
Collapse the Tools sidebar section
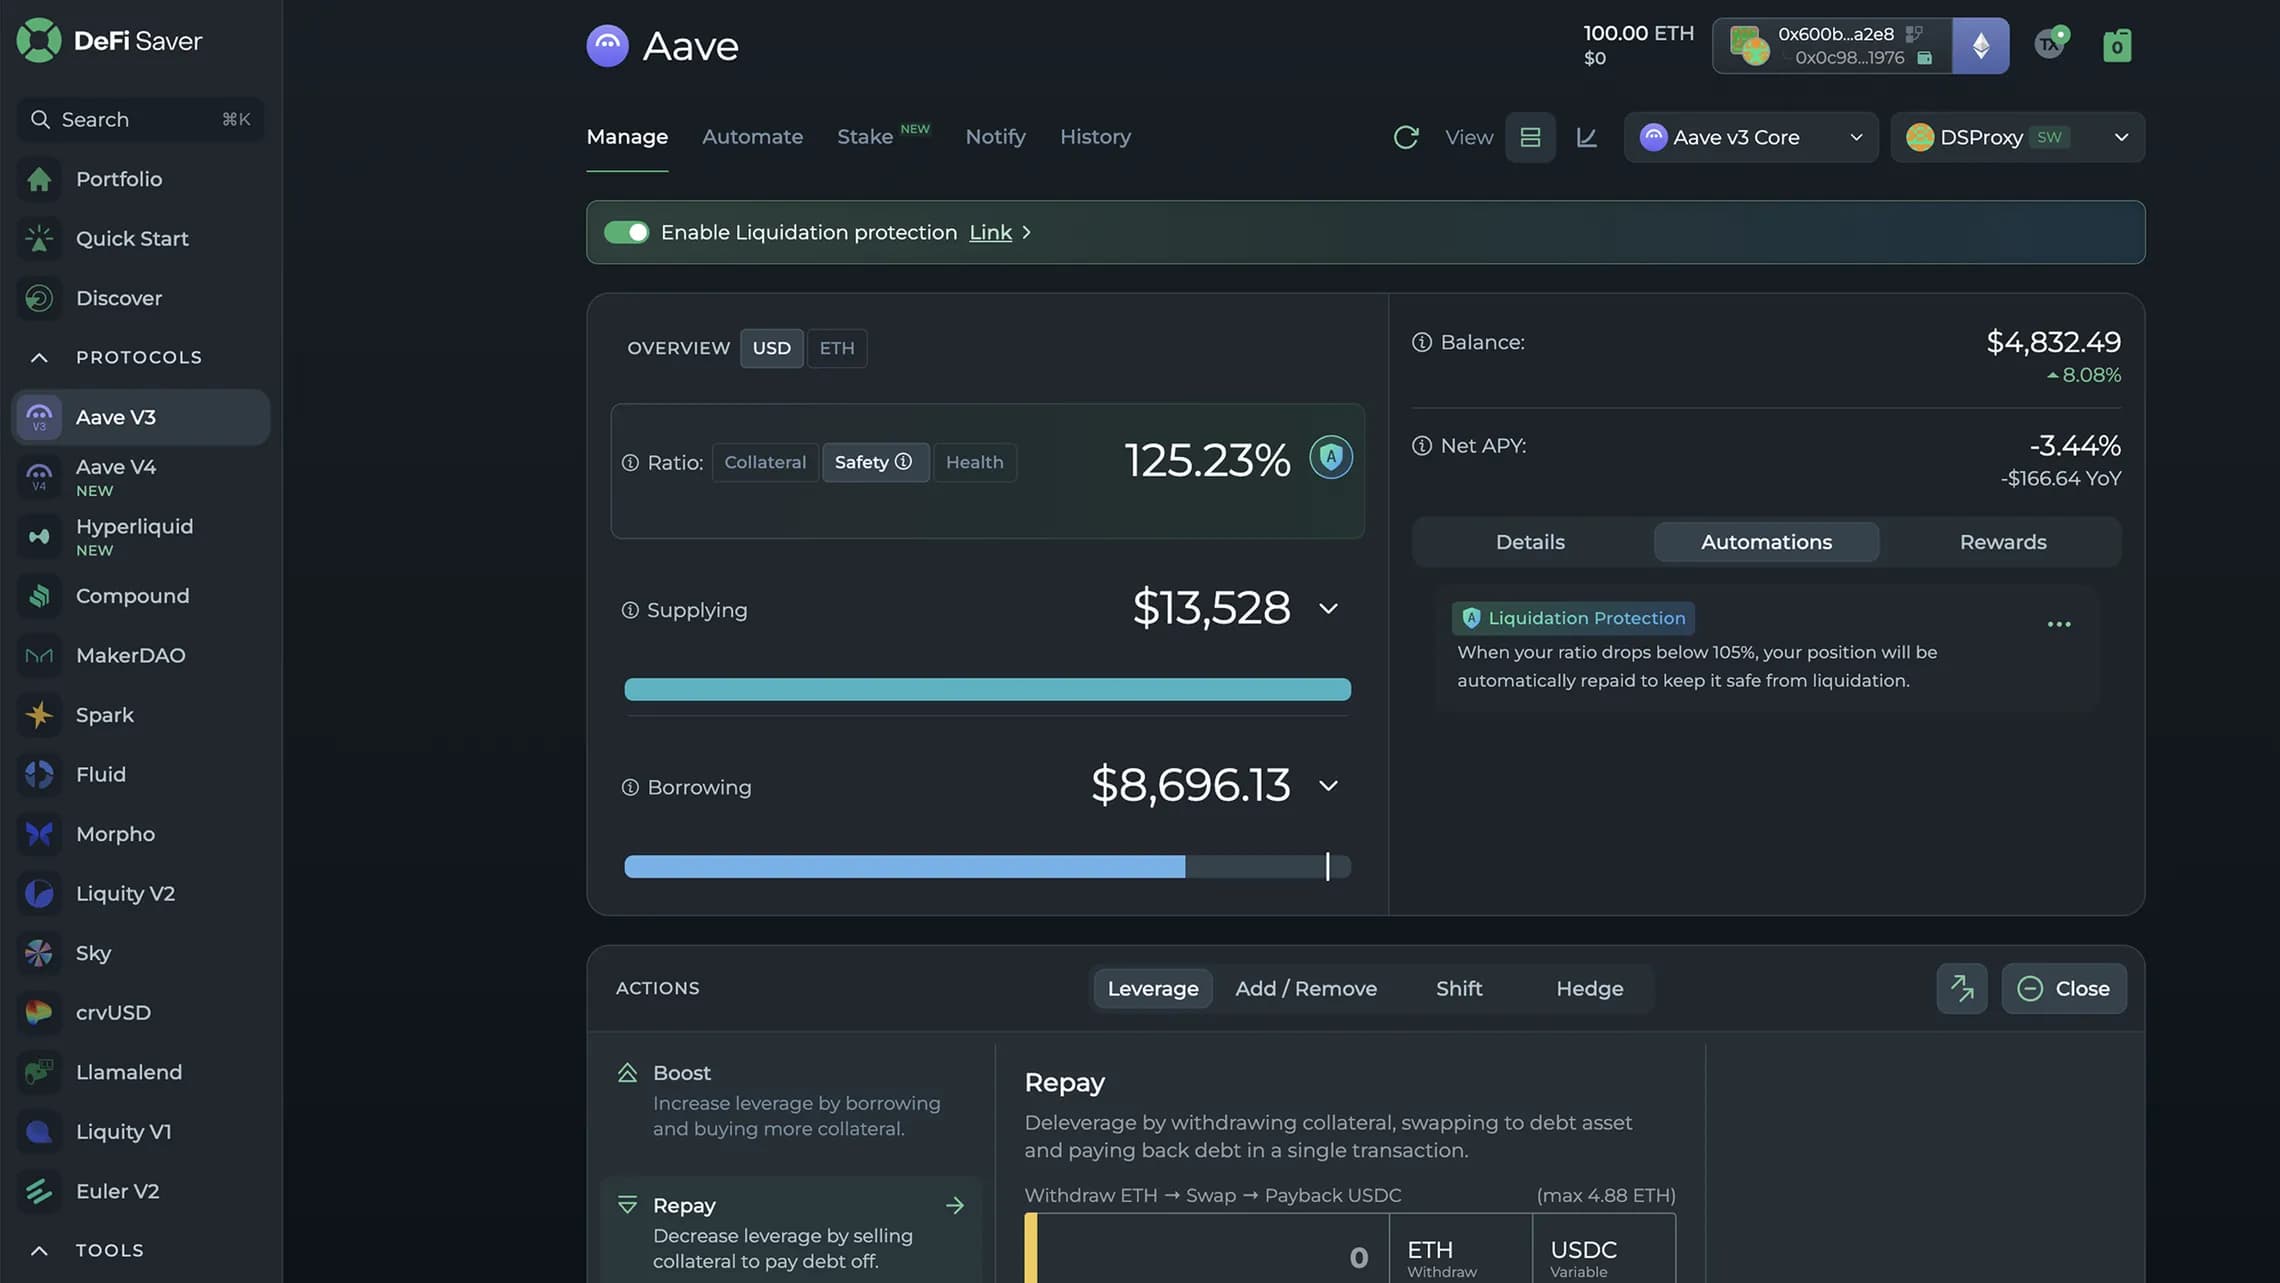(x=39, y=1251)
